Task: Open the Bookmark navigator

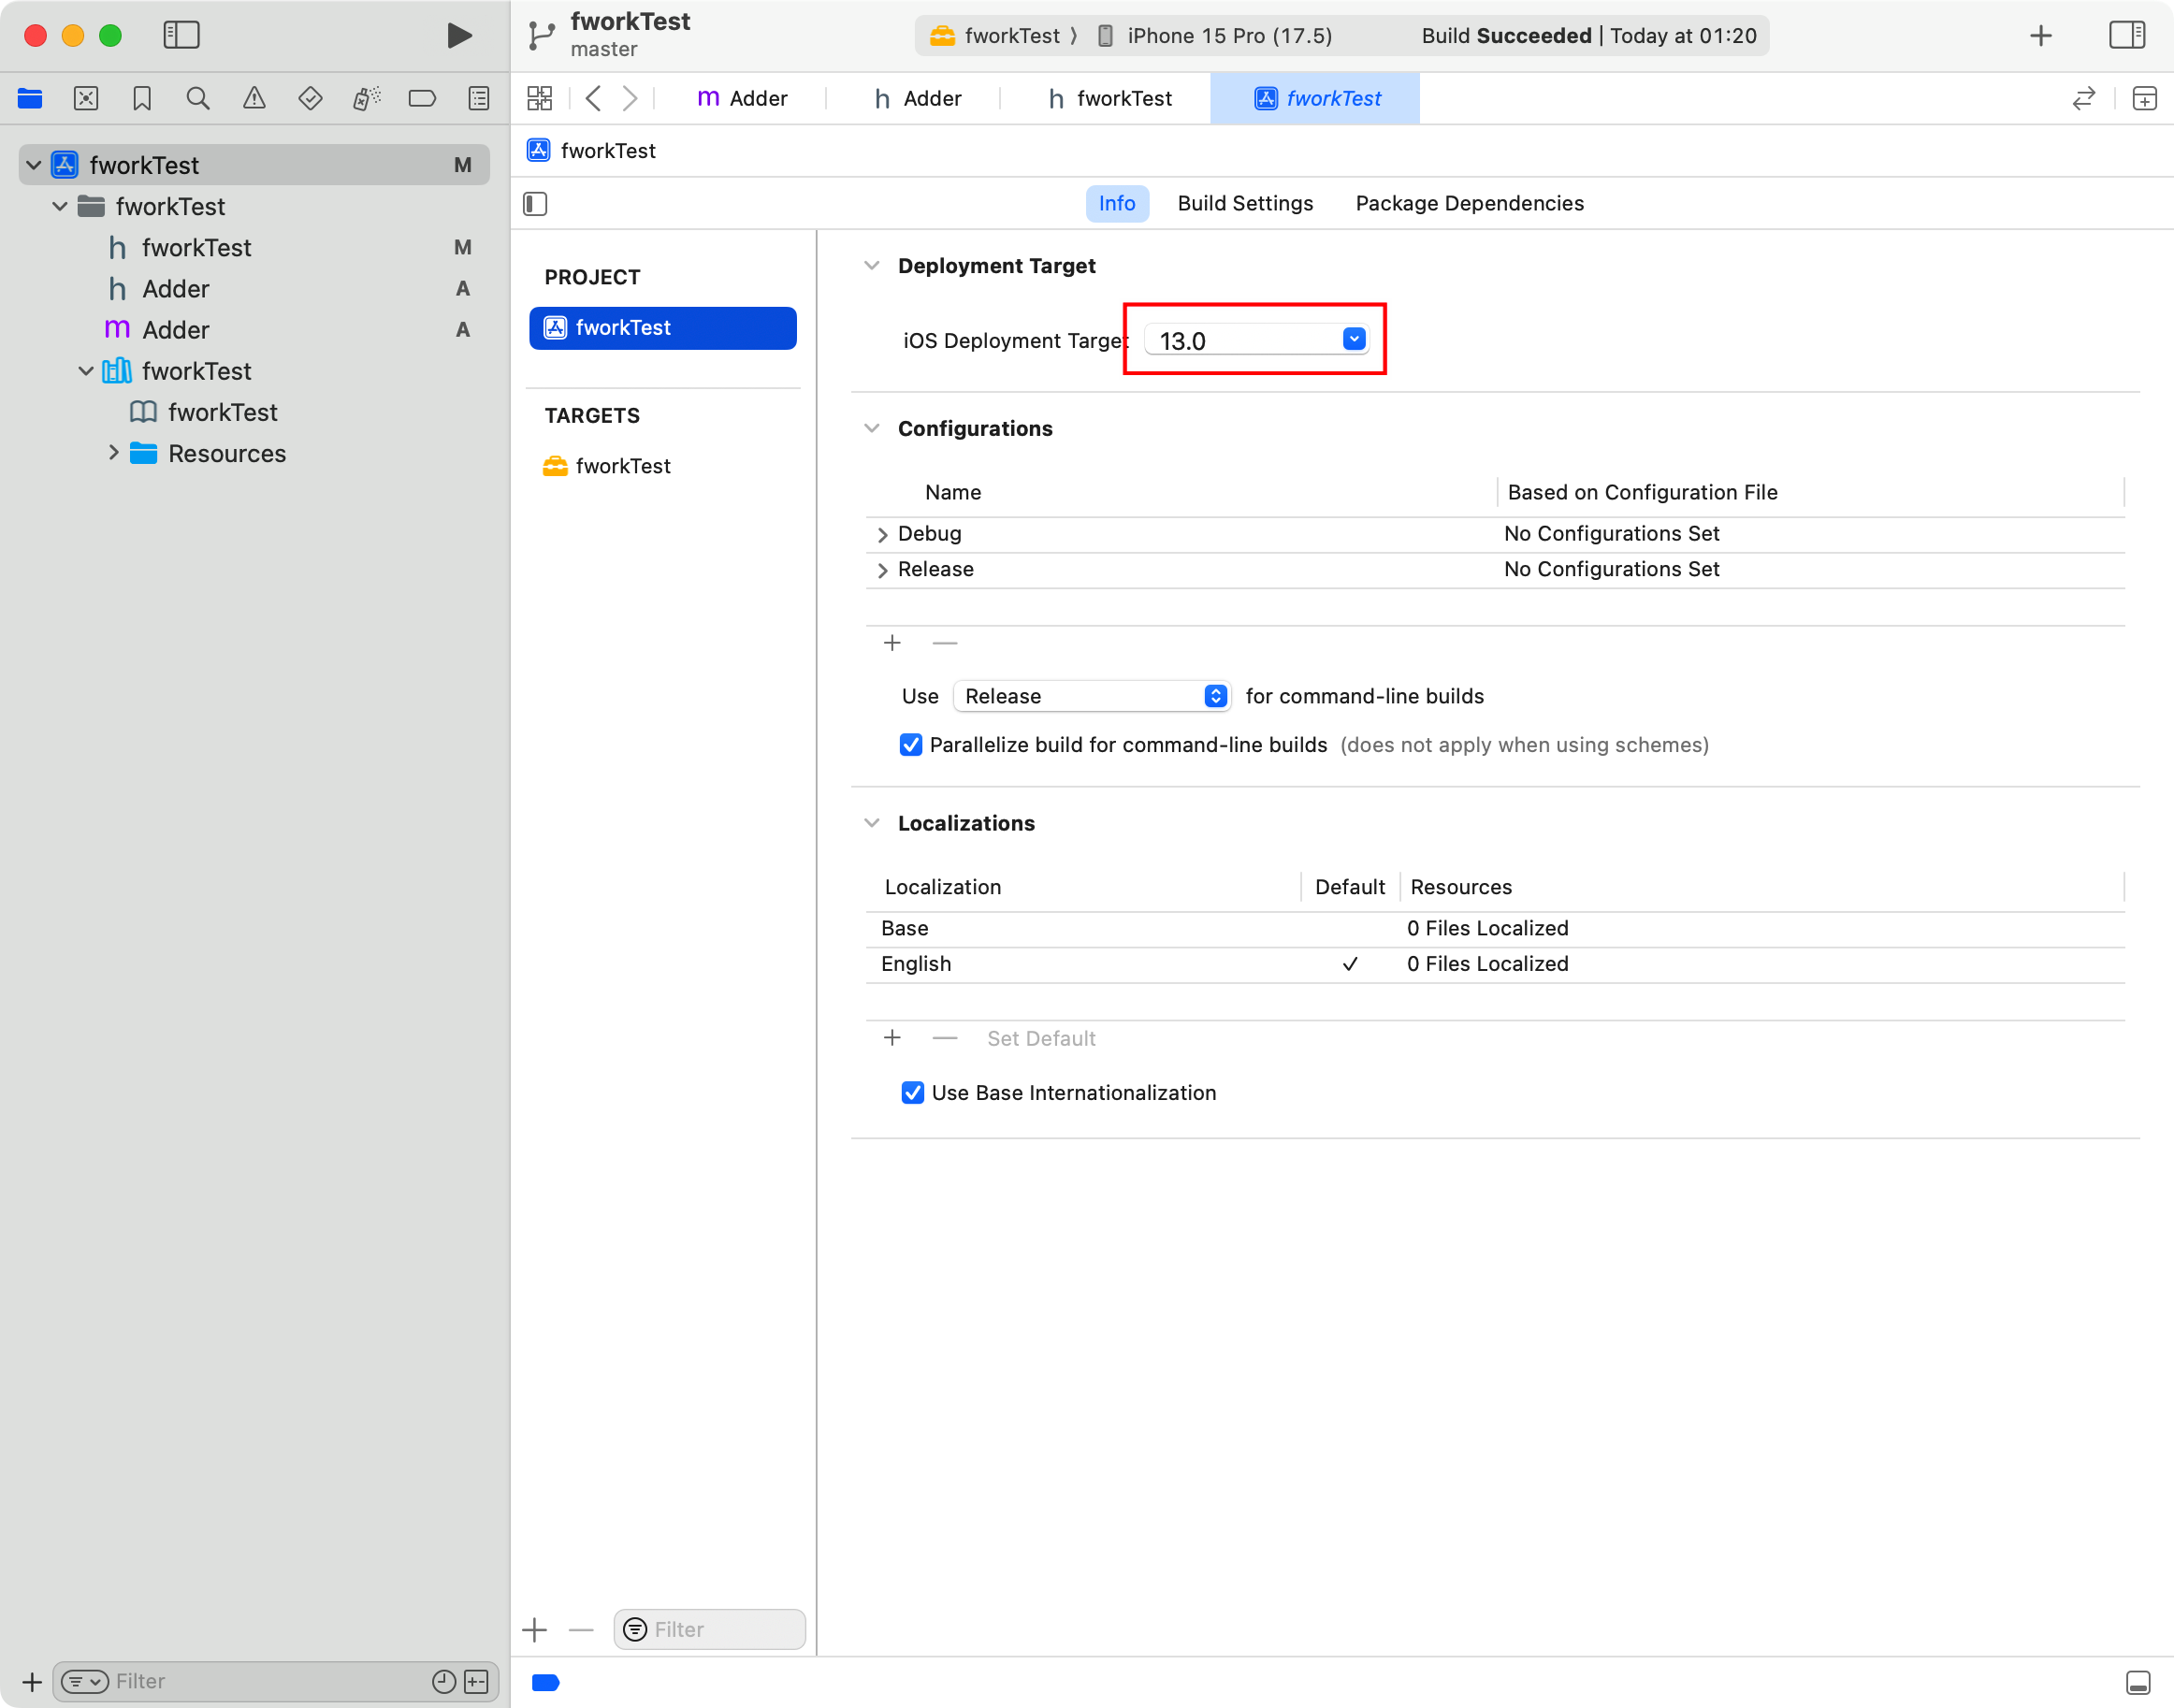Action: 142,98
